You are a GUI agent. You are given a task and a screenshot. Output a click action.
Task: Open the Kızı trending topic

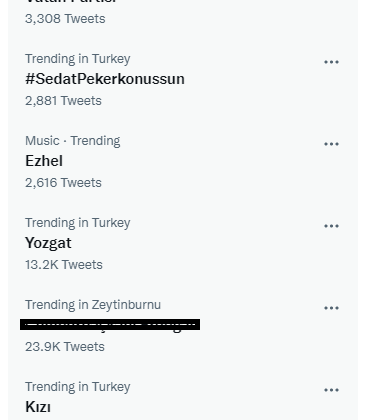coord(38,407)
